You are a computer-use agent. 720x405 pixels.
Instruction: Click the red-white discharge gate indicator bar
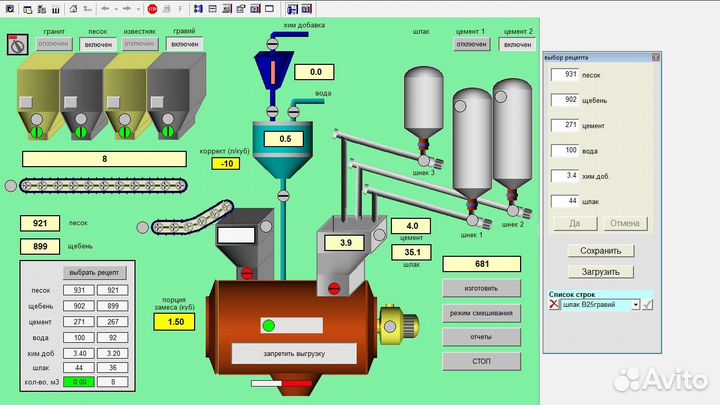(x=281, y=381)
